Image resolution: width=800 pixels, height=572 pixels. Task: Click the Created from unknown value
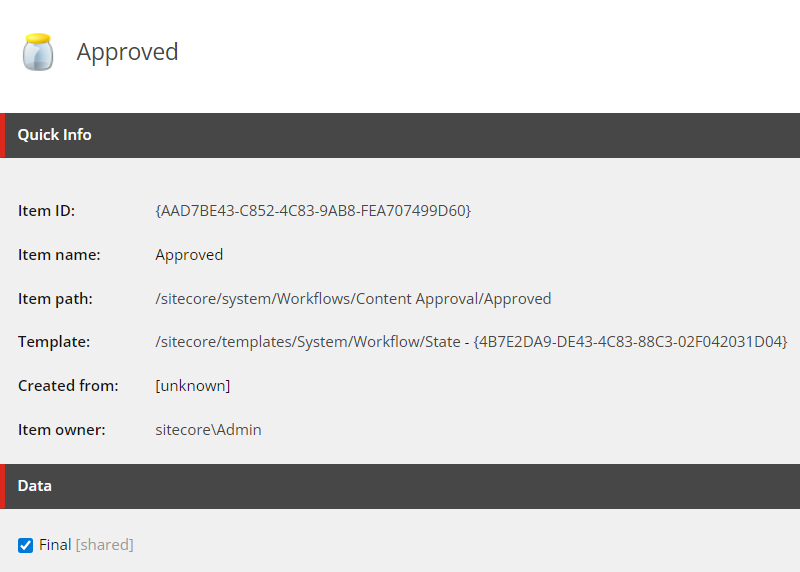coord(193,386)
